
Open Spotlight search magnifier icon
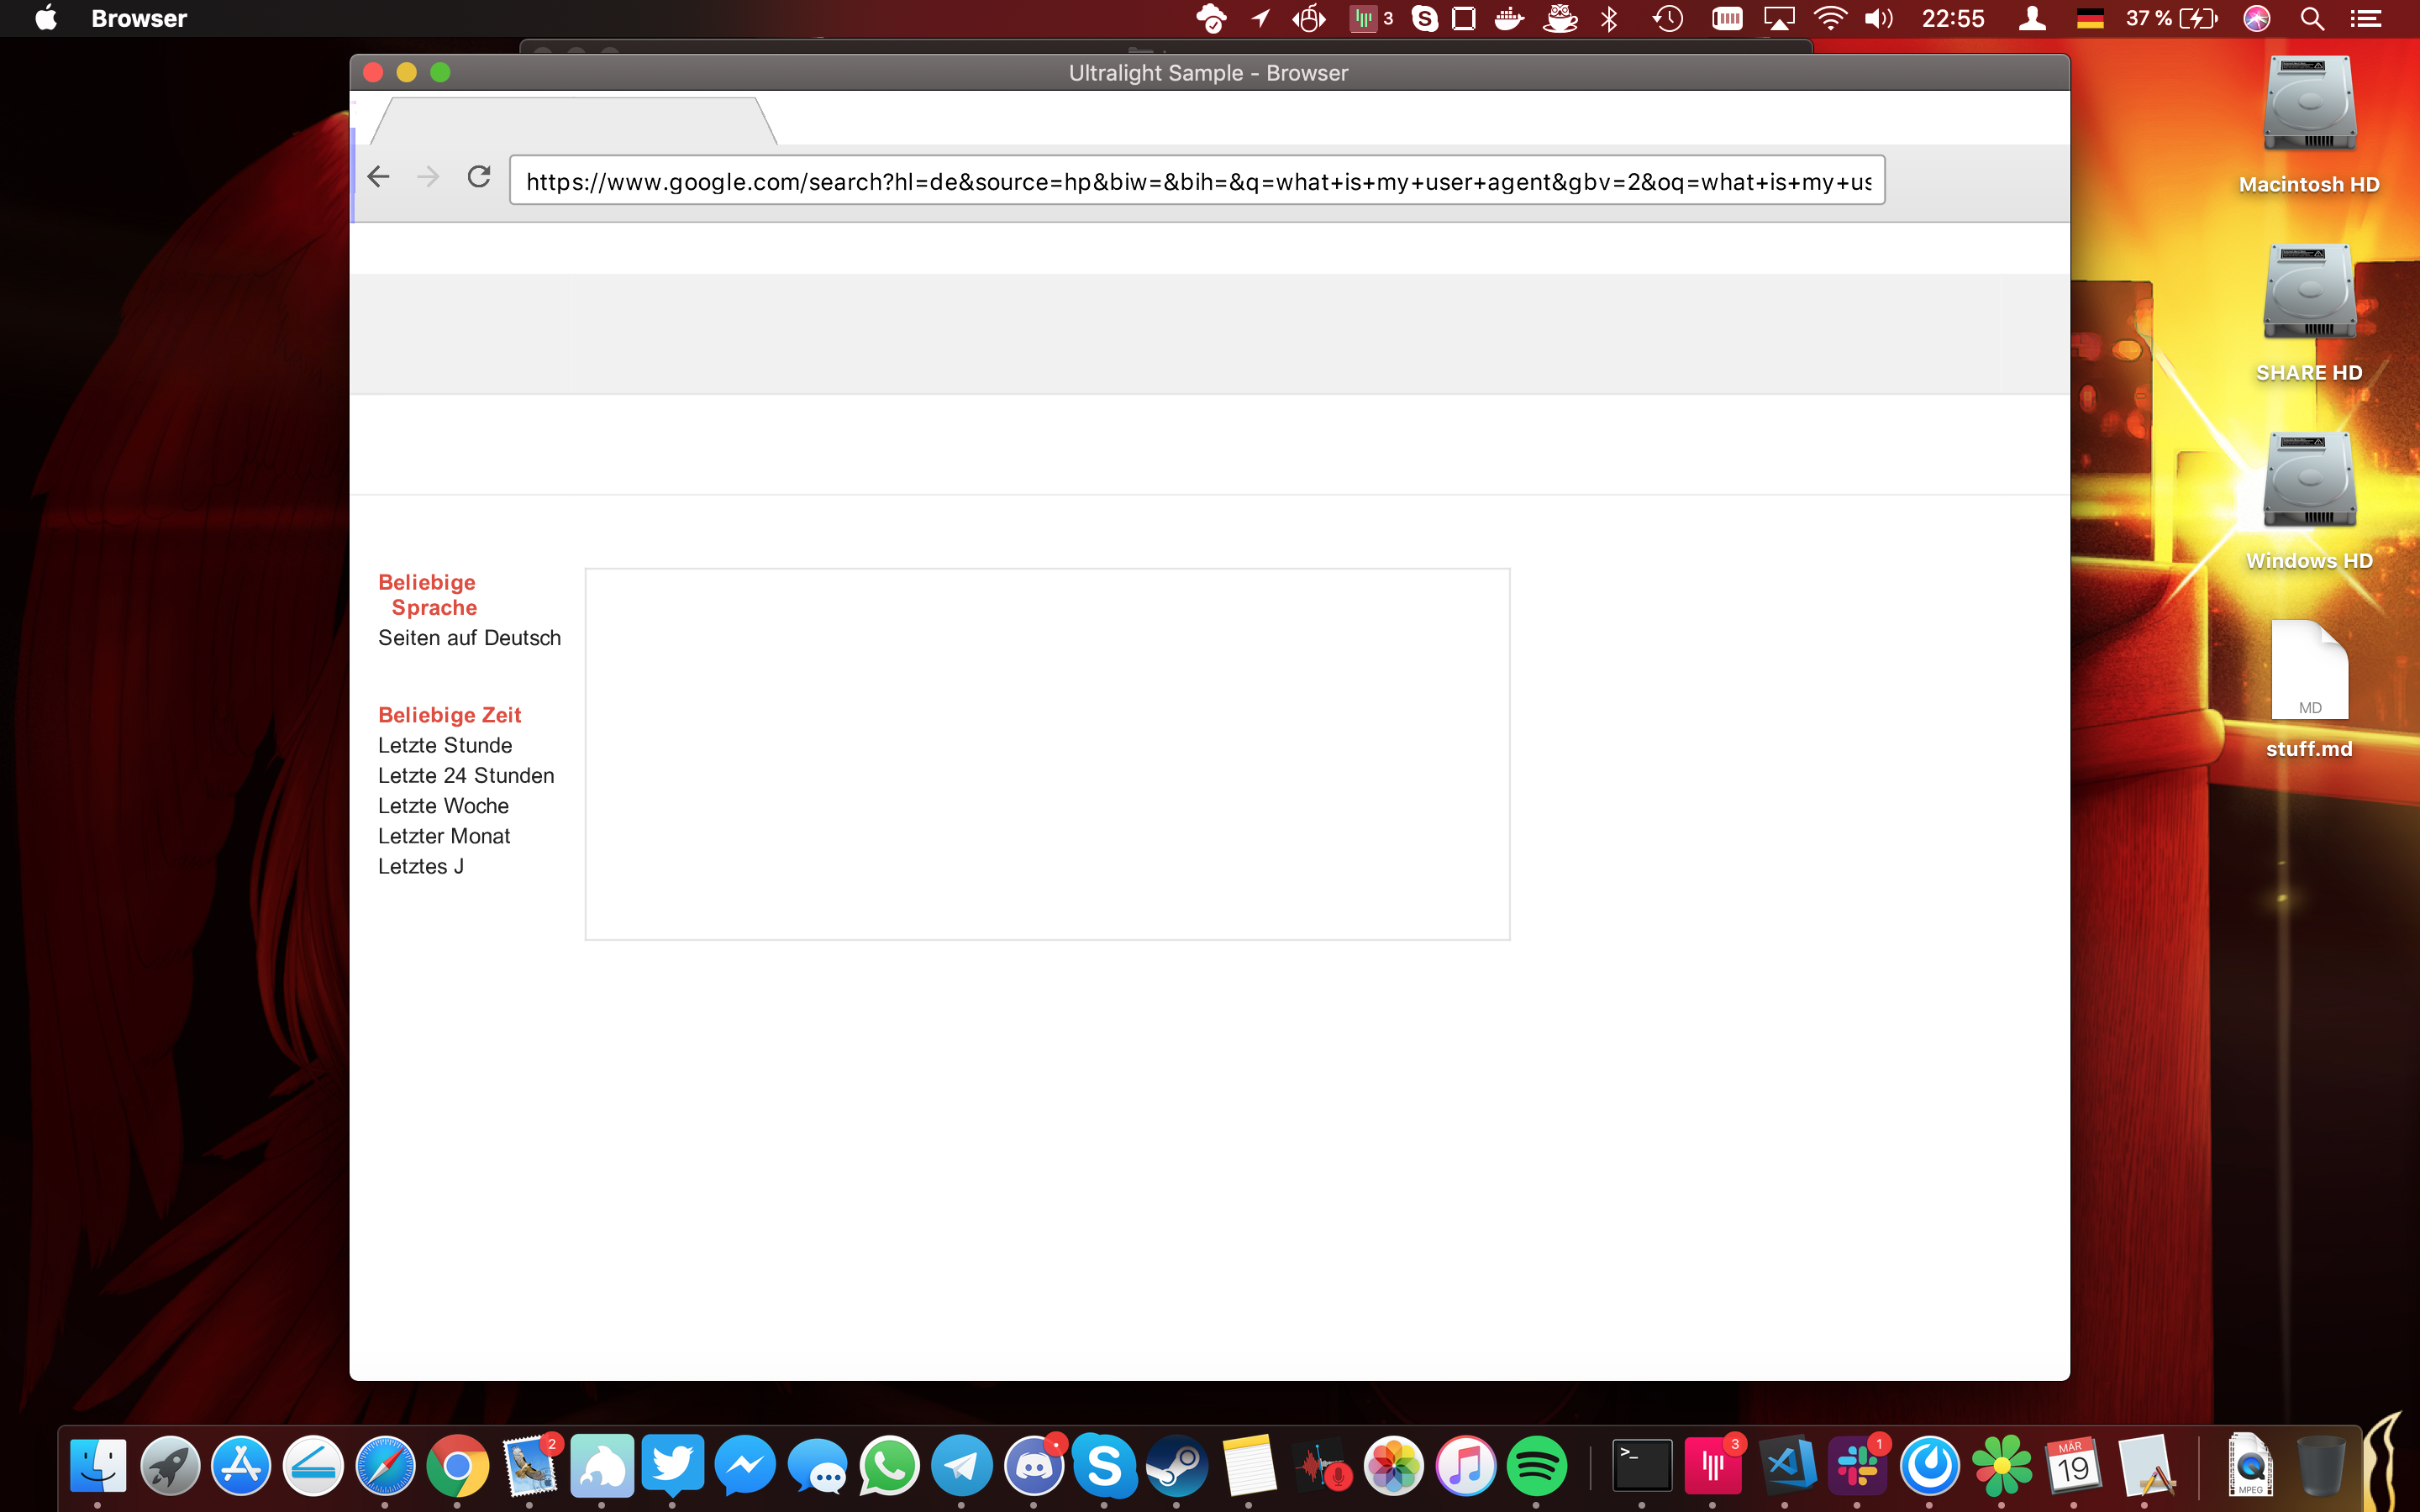click(2311, 18)
